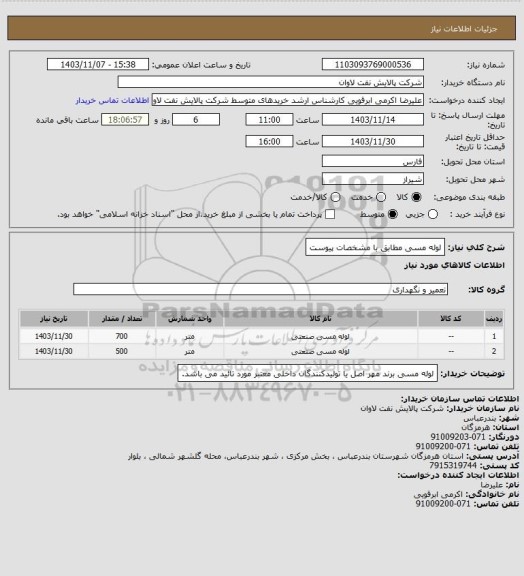
Task: Click unit متر in row 2
Action: click(189, 352)
